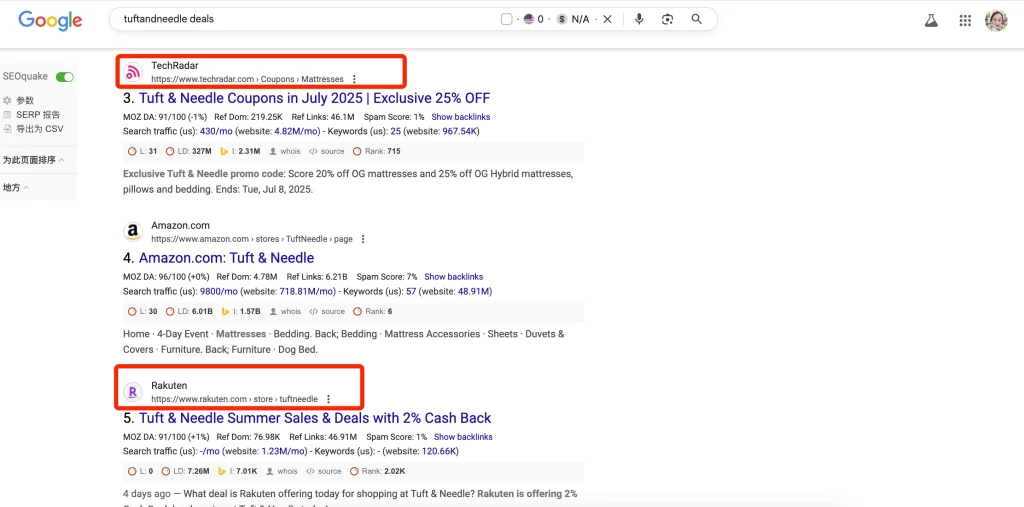Open the Amazon result options menu
Viewport: 1024px width, 507px height.
[363, 239]
